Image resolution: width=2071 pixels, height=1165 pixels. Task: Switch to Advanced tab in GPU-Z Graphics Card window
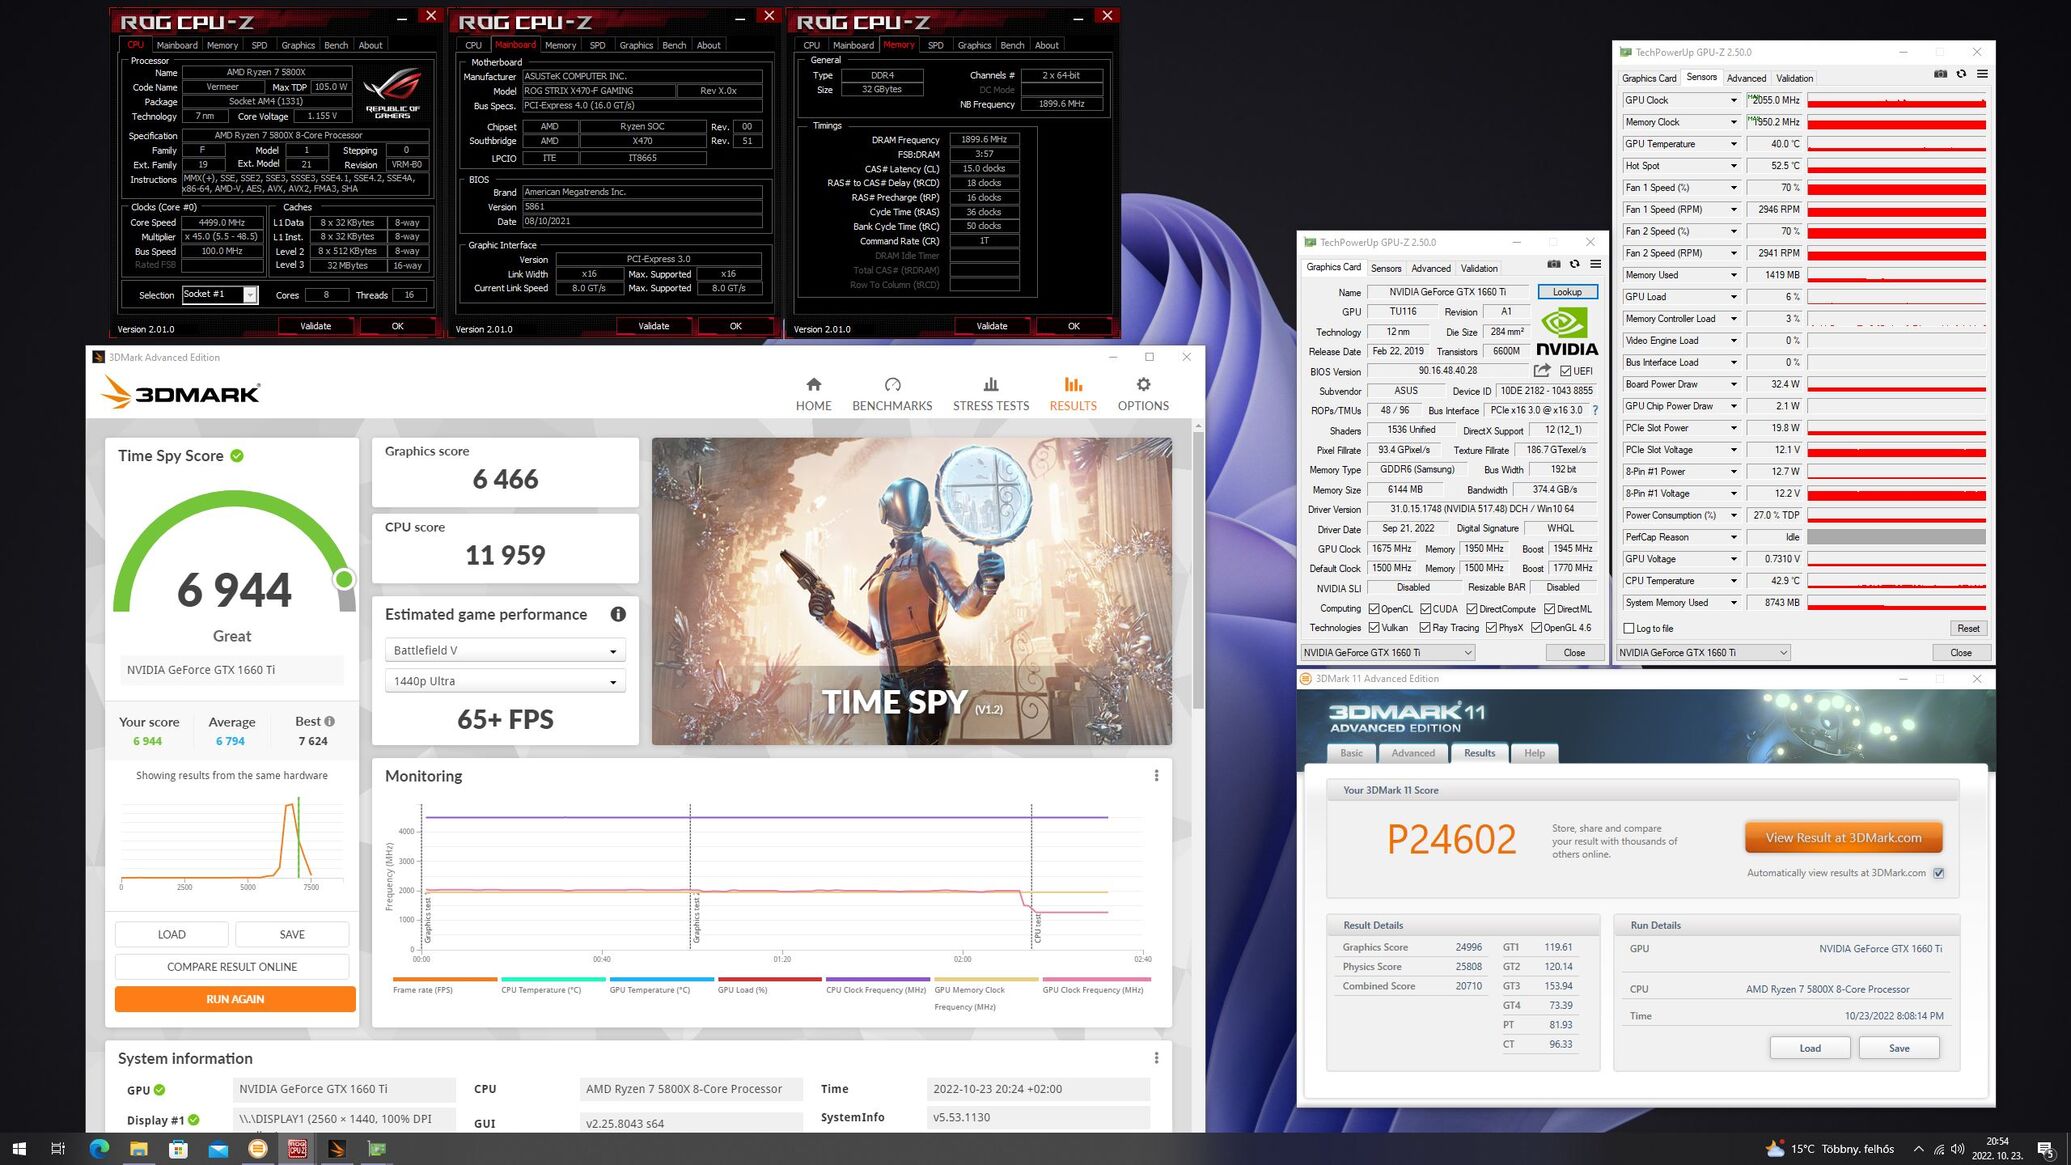click(x=1430, y=268)
